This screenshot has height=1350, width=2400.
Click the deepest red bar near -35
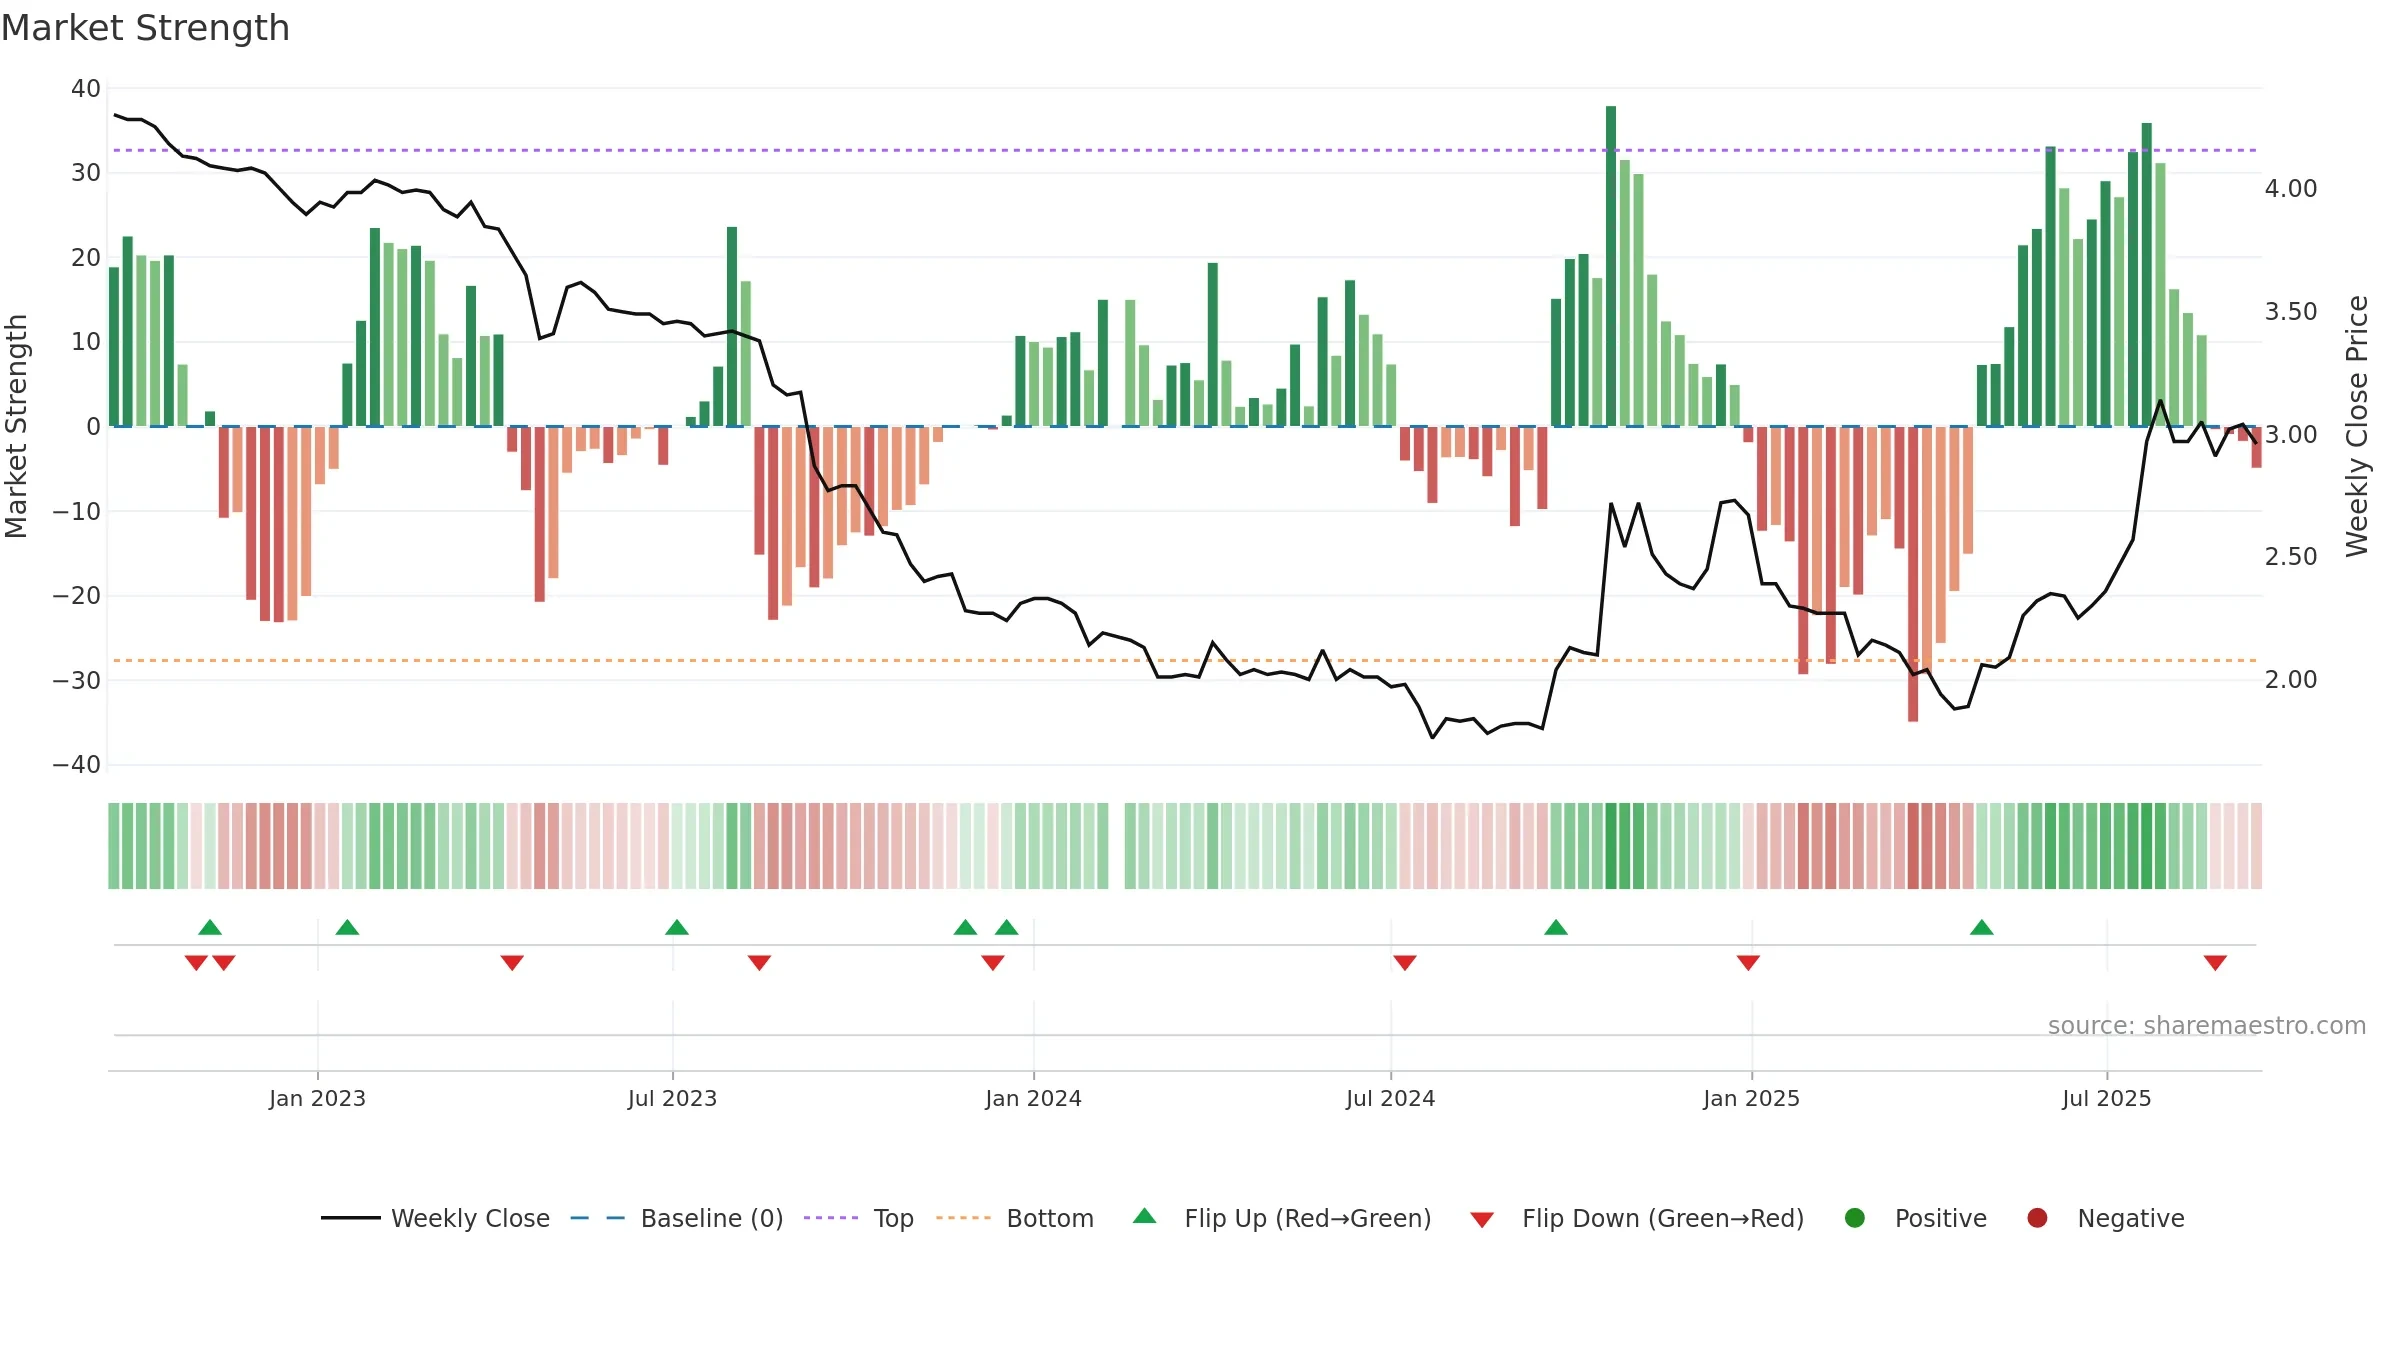(x=1913, y=574)
